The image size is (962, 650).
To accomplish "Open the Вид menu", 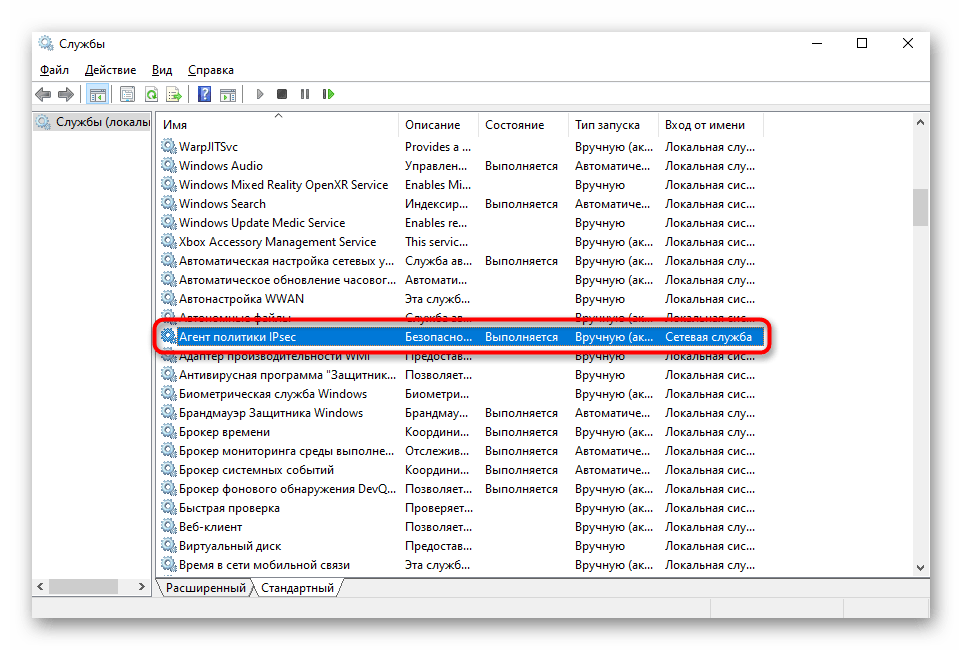I will click(162, 70).
